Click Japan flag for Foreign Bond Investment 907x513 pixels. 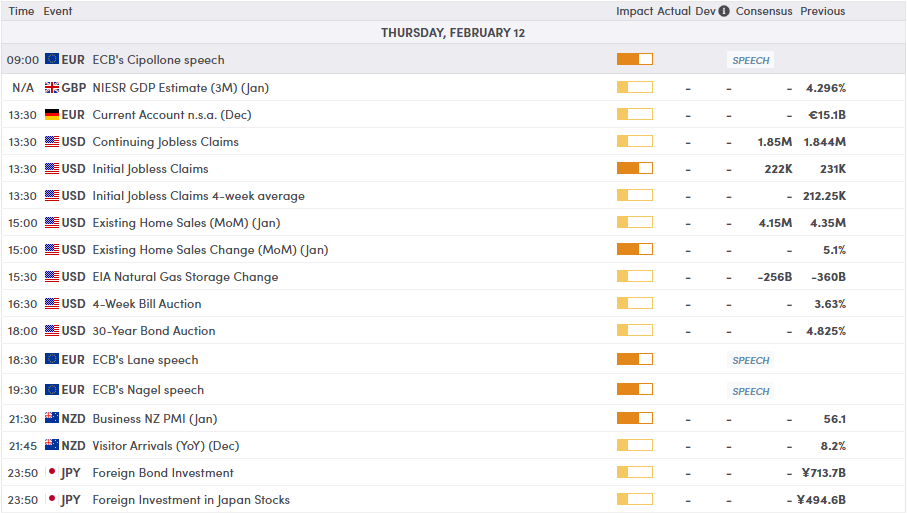[x=52, y=473]
